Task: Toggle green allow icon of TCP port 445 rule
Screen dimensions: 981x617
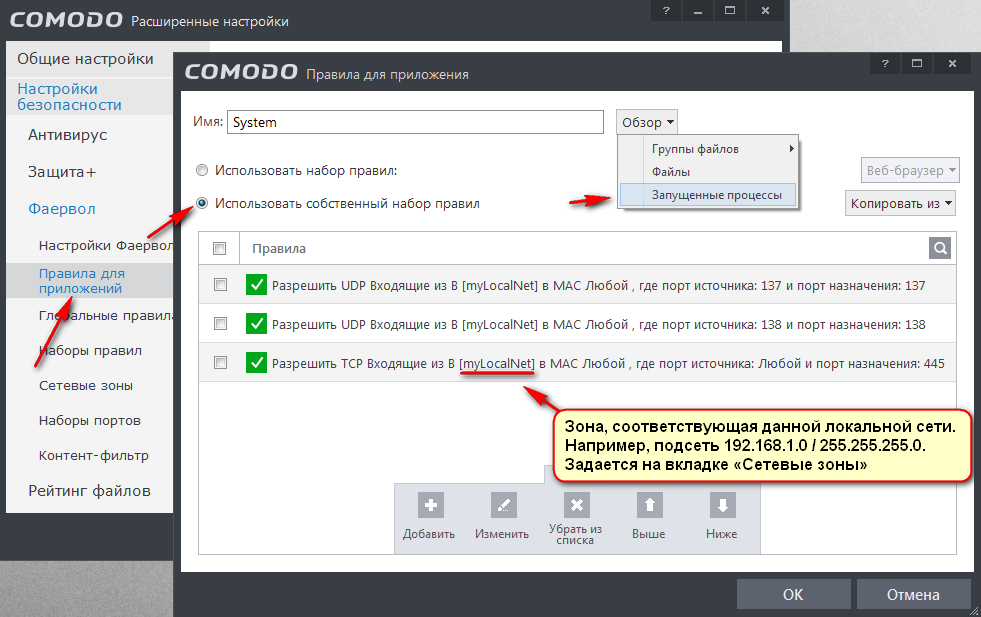Action: click(x=257, y=362)
